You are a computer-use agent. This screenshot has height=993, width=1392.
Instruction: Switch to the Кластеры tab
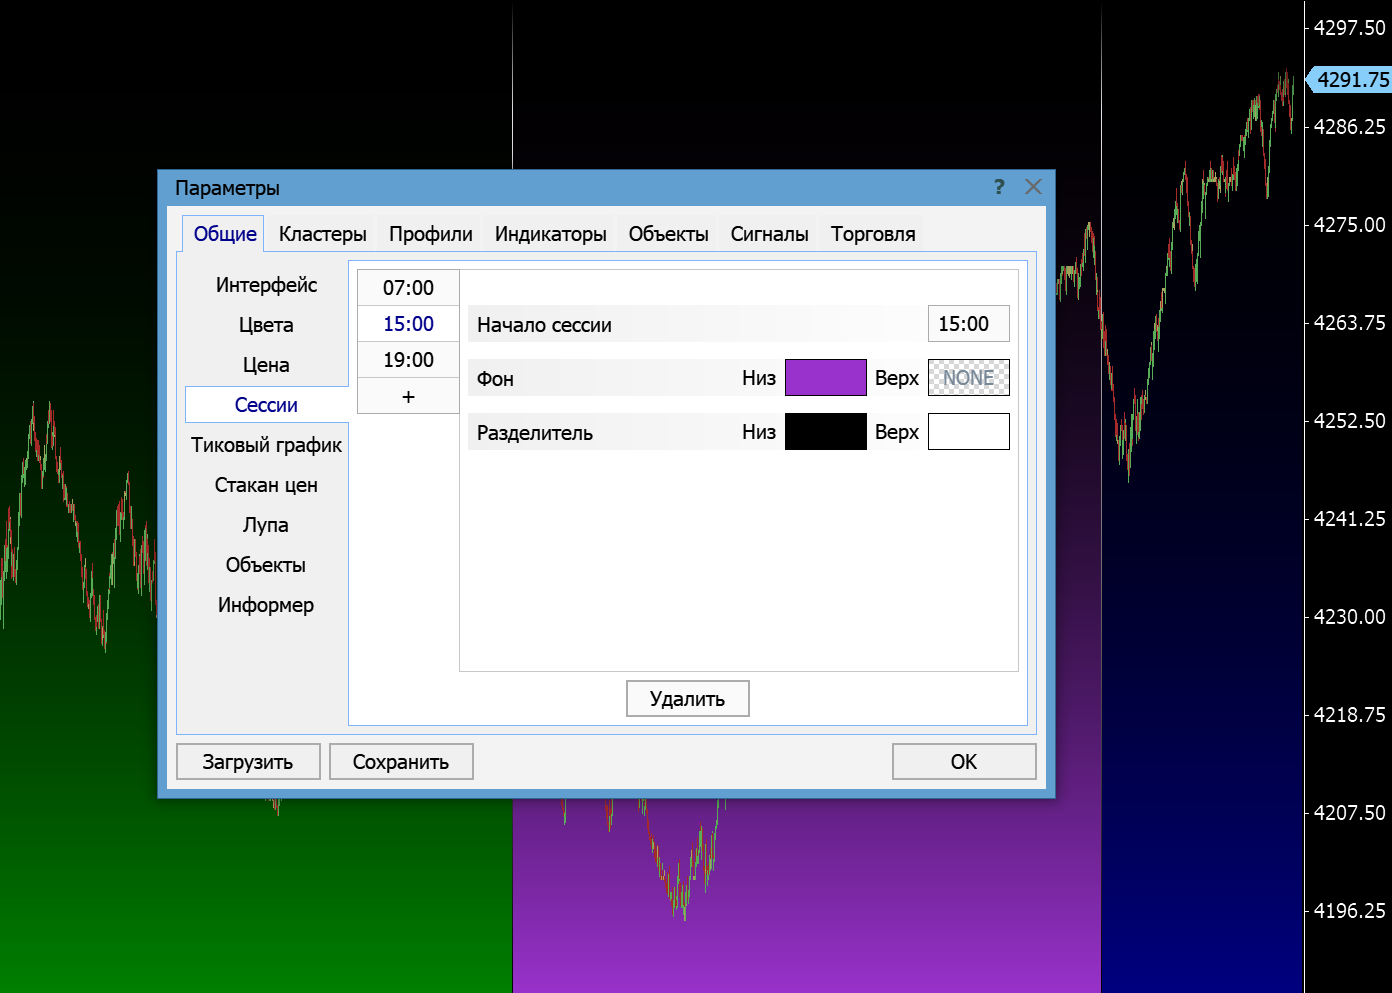[x=322, y=234]
